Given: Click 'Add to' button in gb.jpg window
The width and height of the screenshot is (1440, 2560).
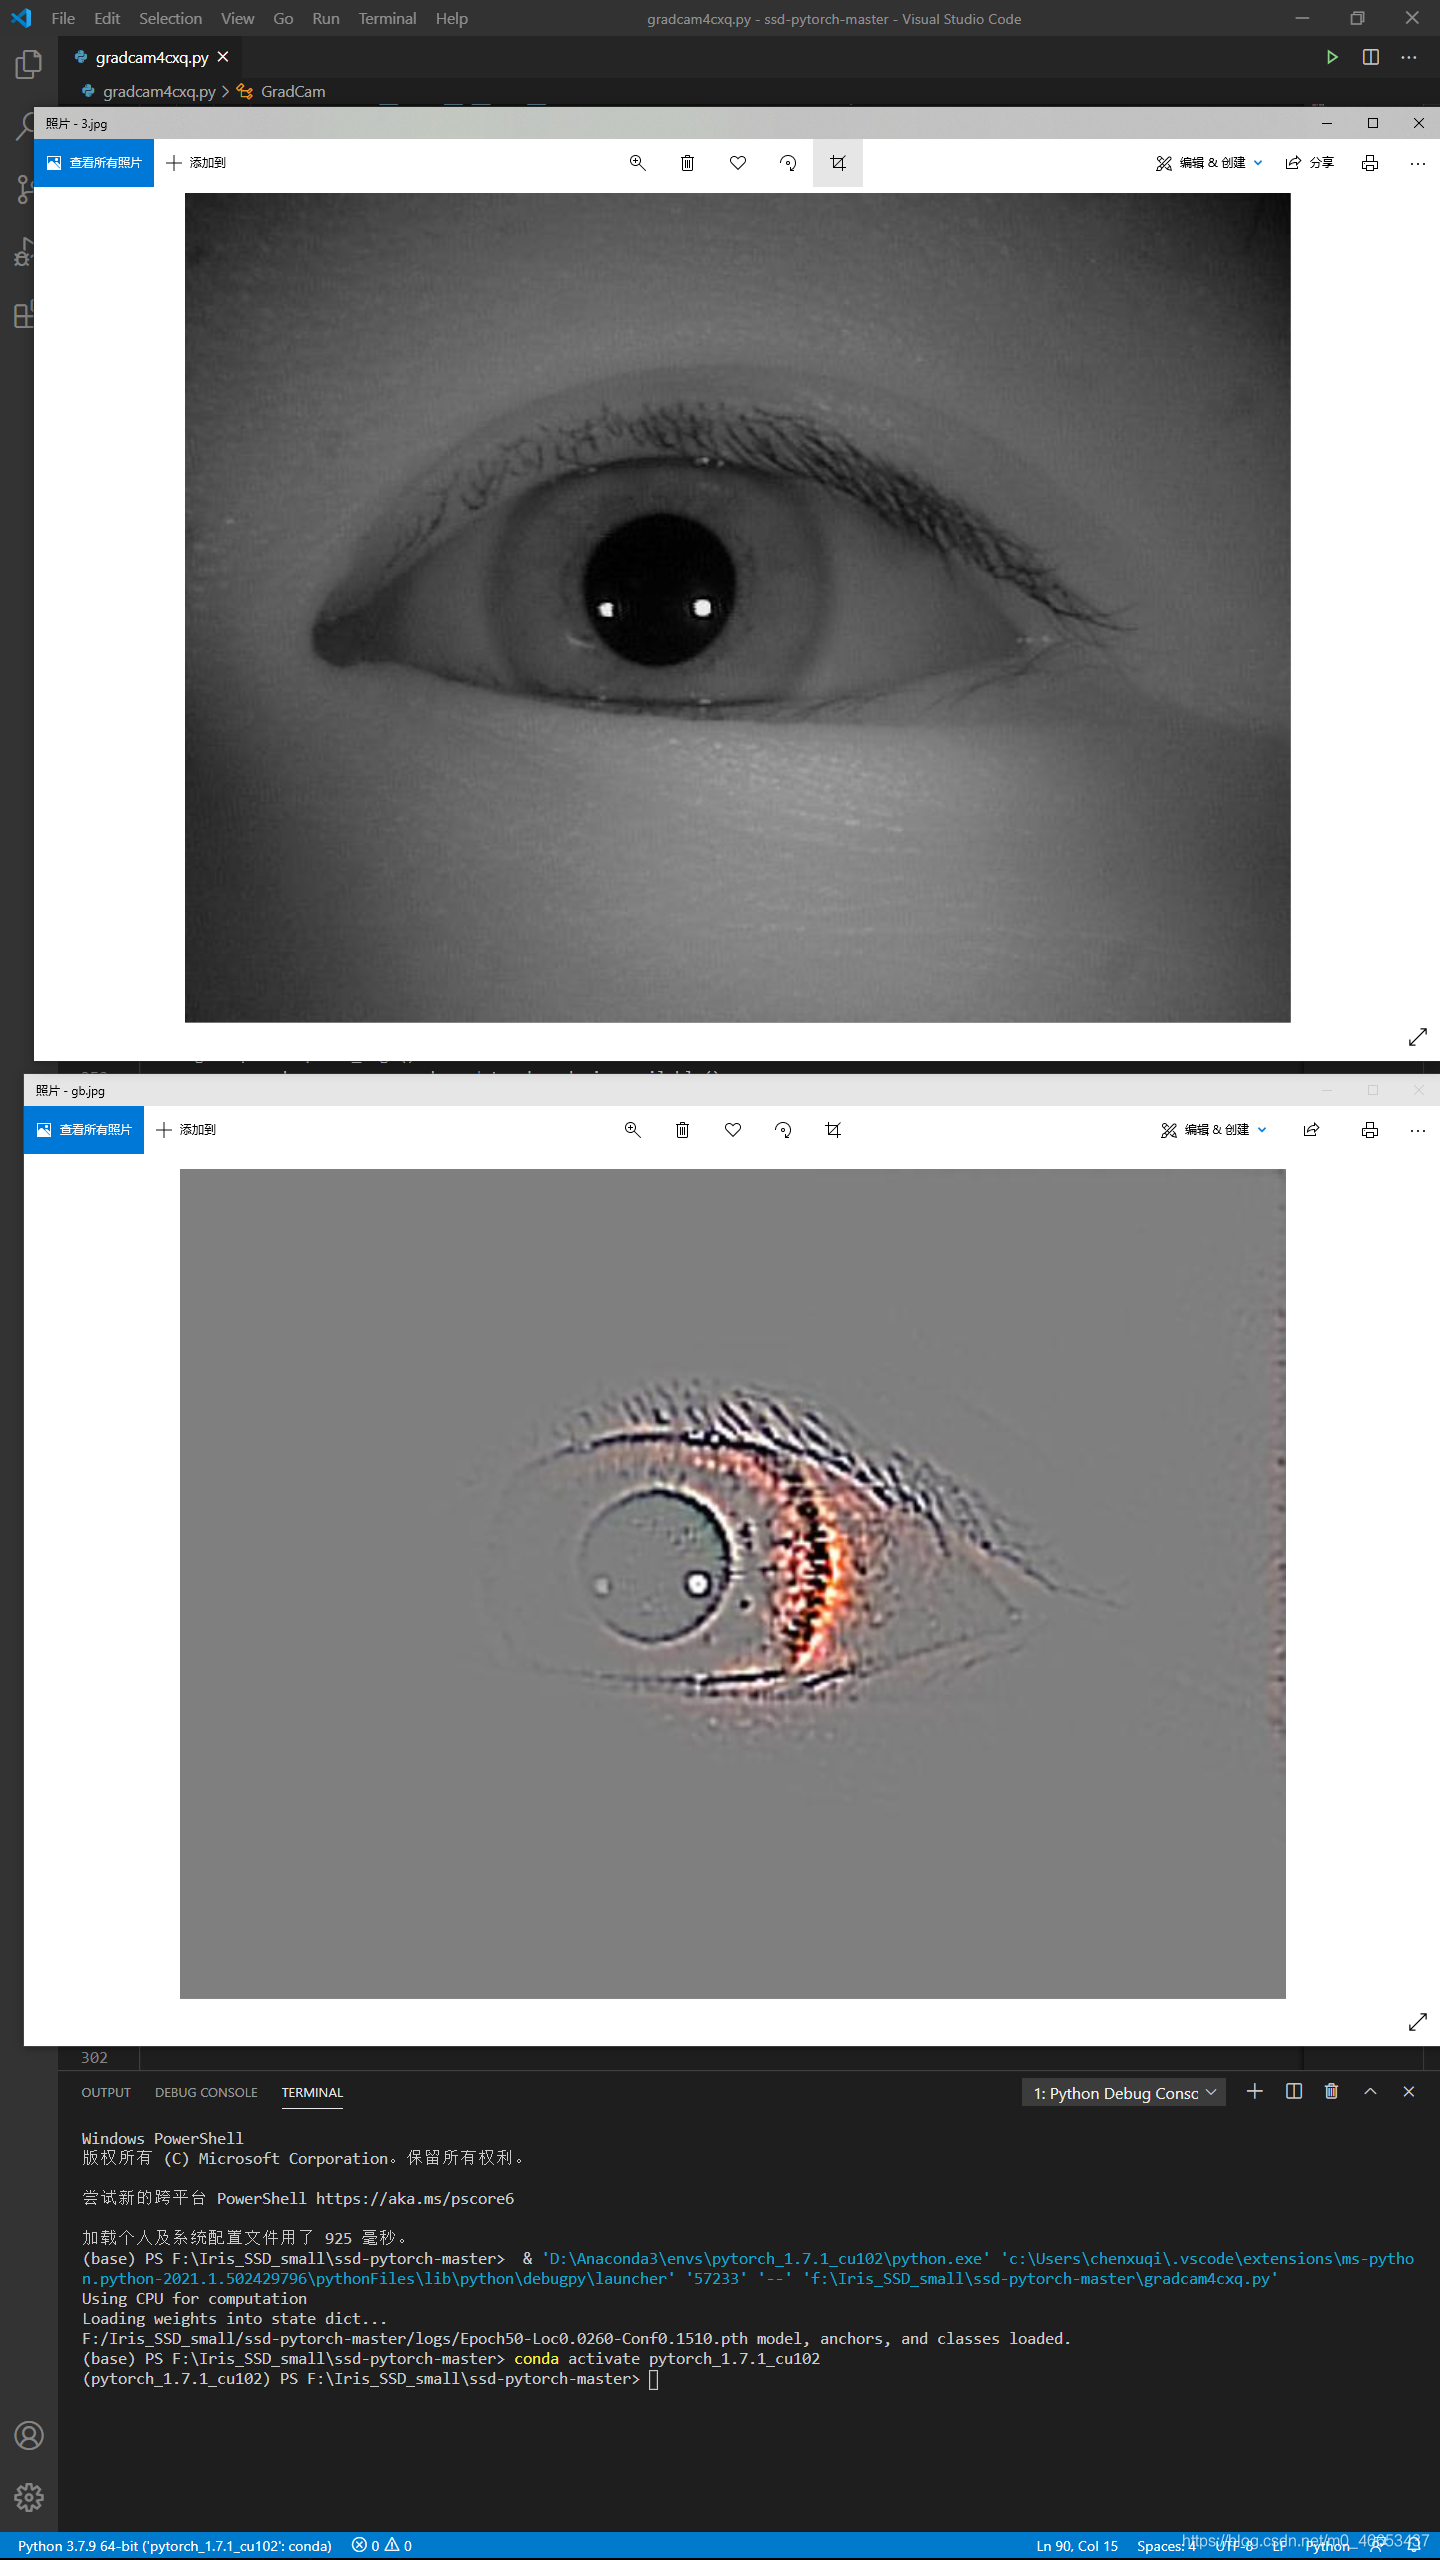Looking at the screenshot, I should pyautogui.click(x=187, y=1130).
